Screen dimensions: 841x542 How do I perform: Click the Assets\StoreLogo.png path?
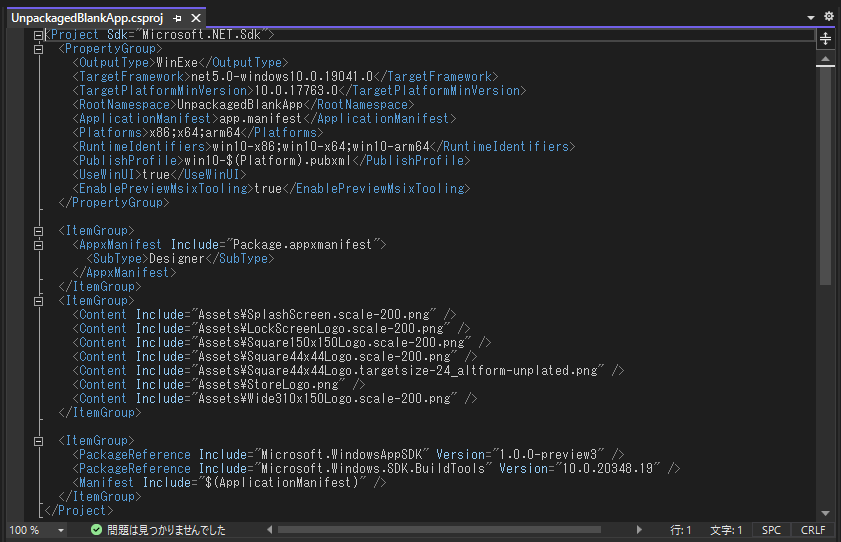(269, 385)
